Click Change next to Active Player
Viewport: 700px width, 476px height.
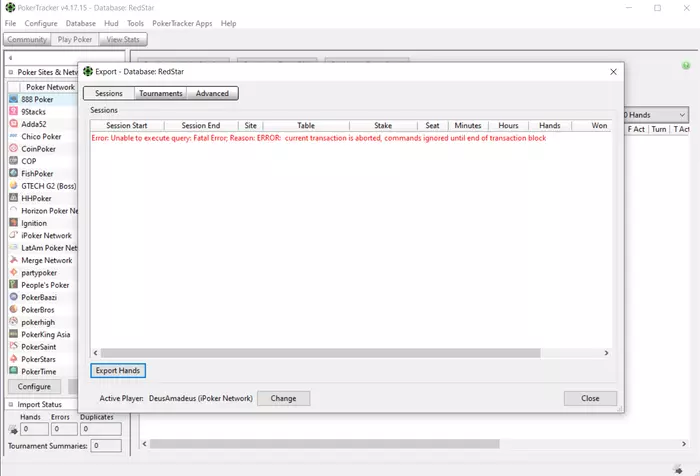pyautogui.click(x=283, y=398)
